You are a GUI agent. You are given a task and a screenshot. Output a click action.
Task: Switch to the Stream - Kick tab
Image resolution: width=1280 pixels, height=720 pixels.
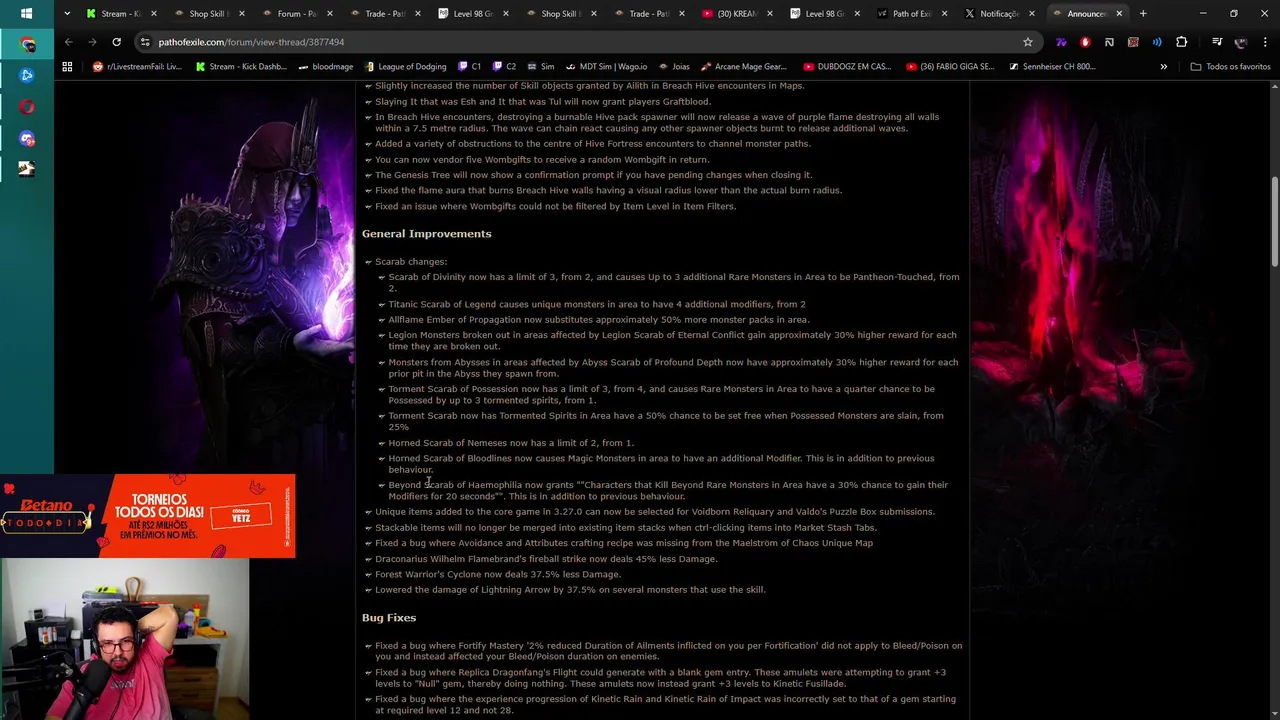point(120,13)
